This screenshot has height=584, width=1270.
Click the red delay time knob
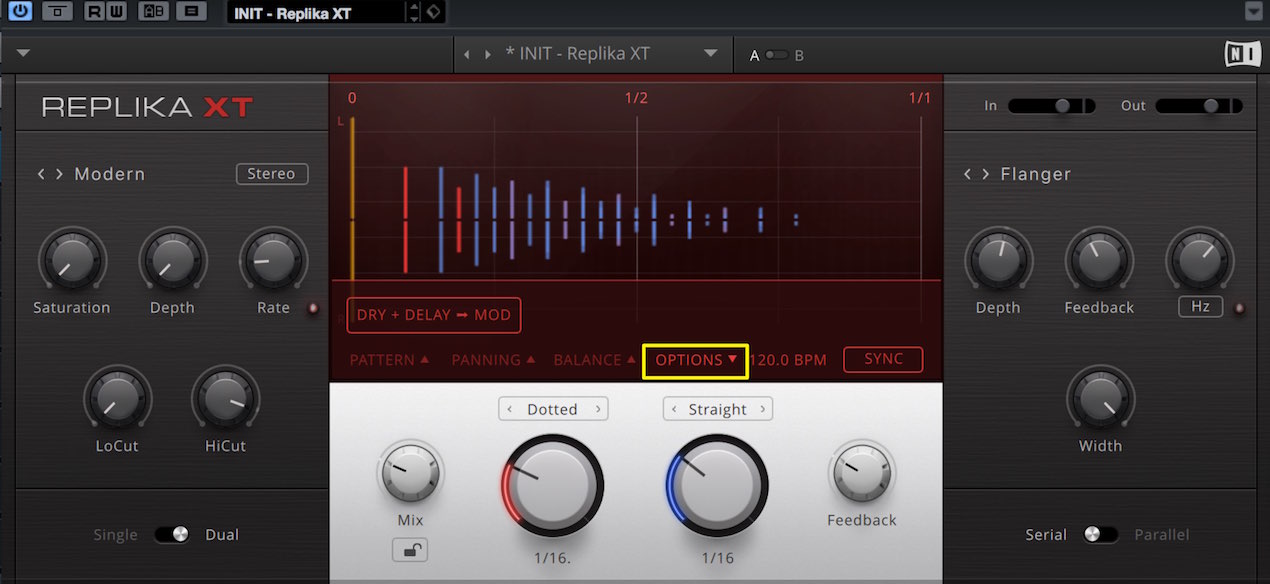pos(552,487)
